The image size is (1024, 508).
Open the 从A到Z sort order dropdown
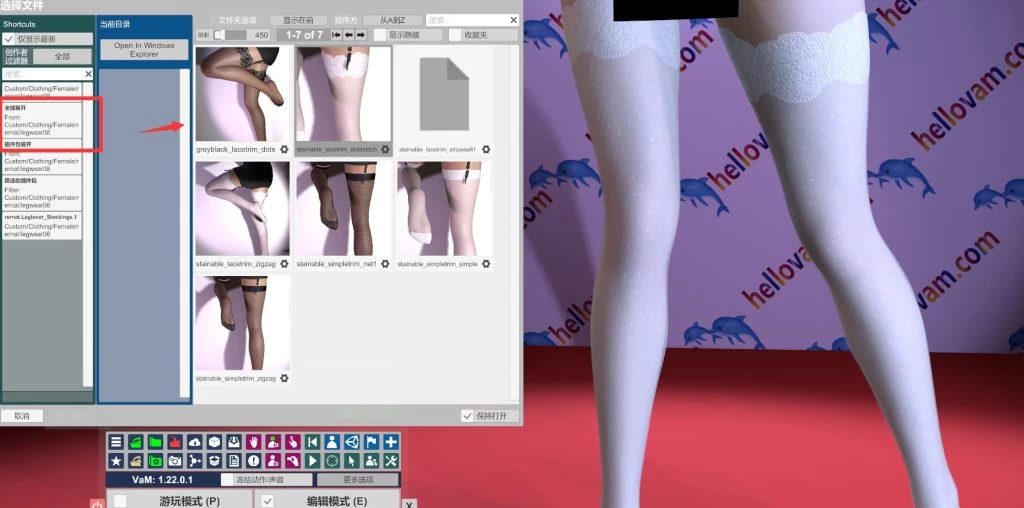pyautogui.click(x=392, y=20)
